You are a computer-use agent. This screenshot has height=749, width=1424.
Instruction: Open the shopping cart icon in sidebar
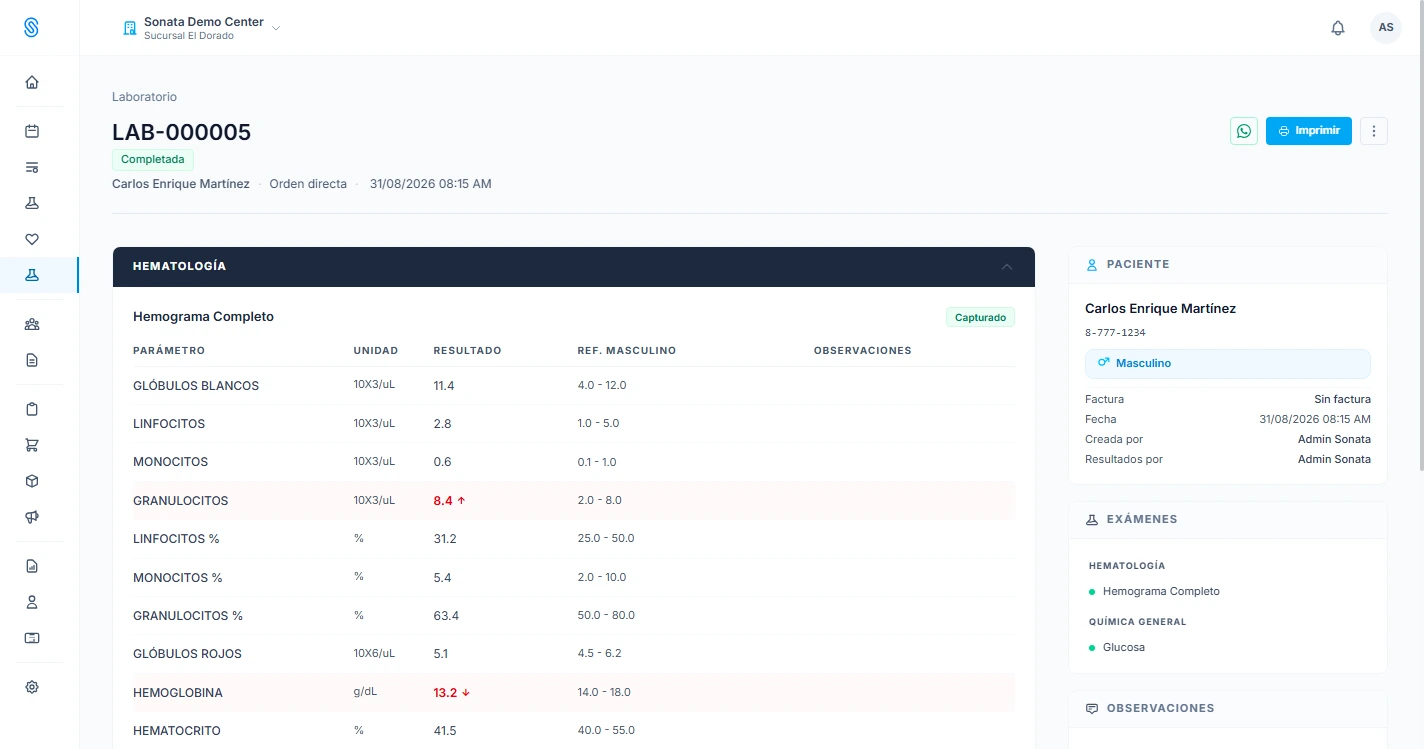(x=32, y=445)
